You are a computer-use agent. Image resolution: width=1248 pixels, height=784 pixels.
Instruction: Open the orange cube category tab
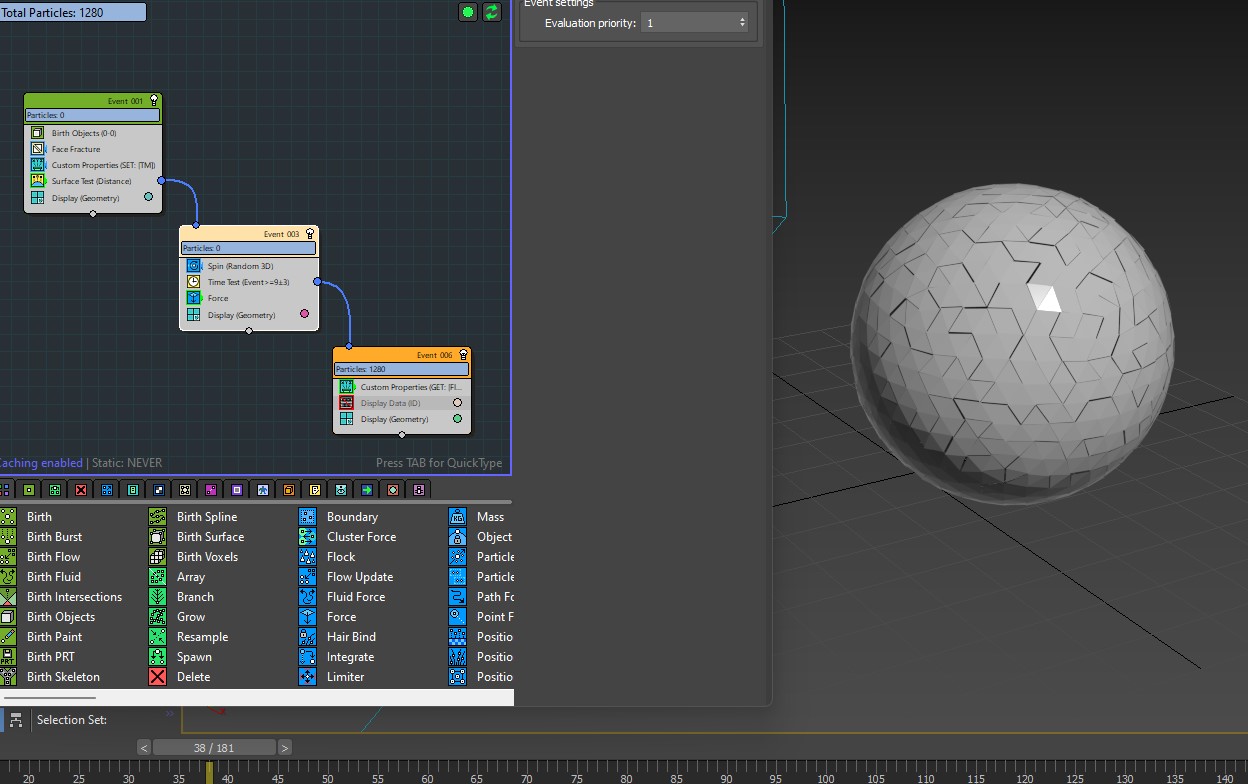coord(289,490)
